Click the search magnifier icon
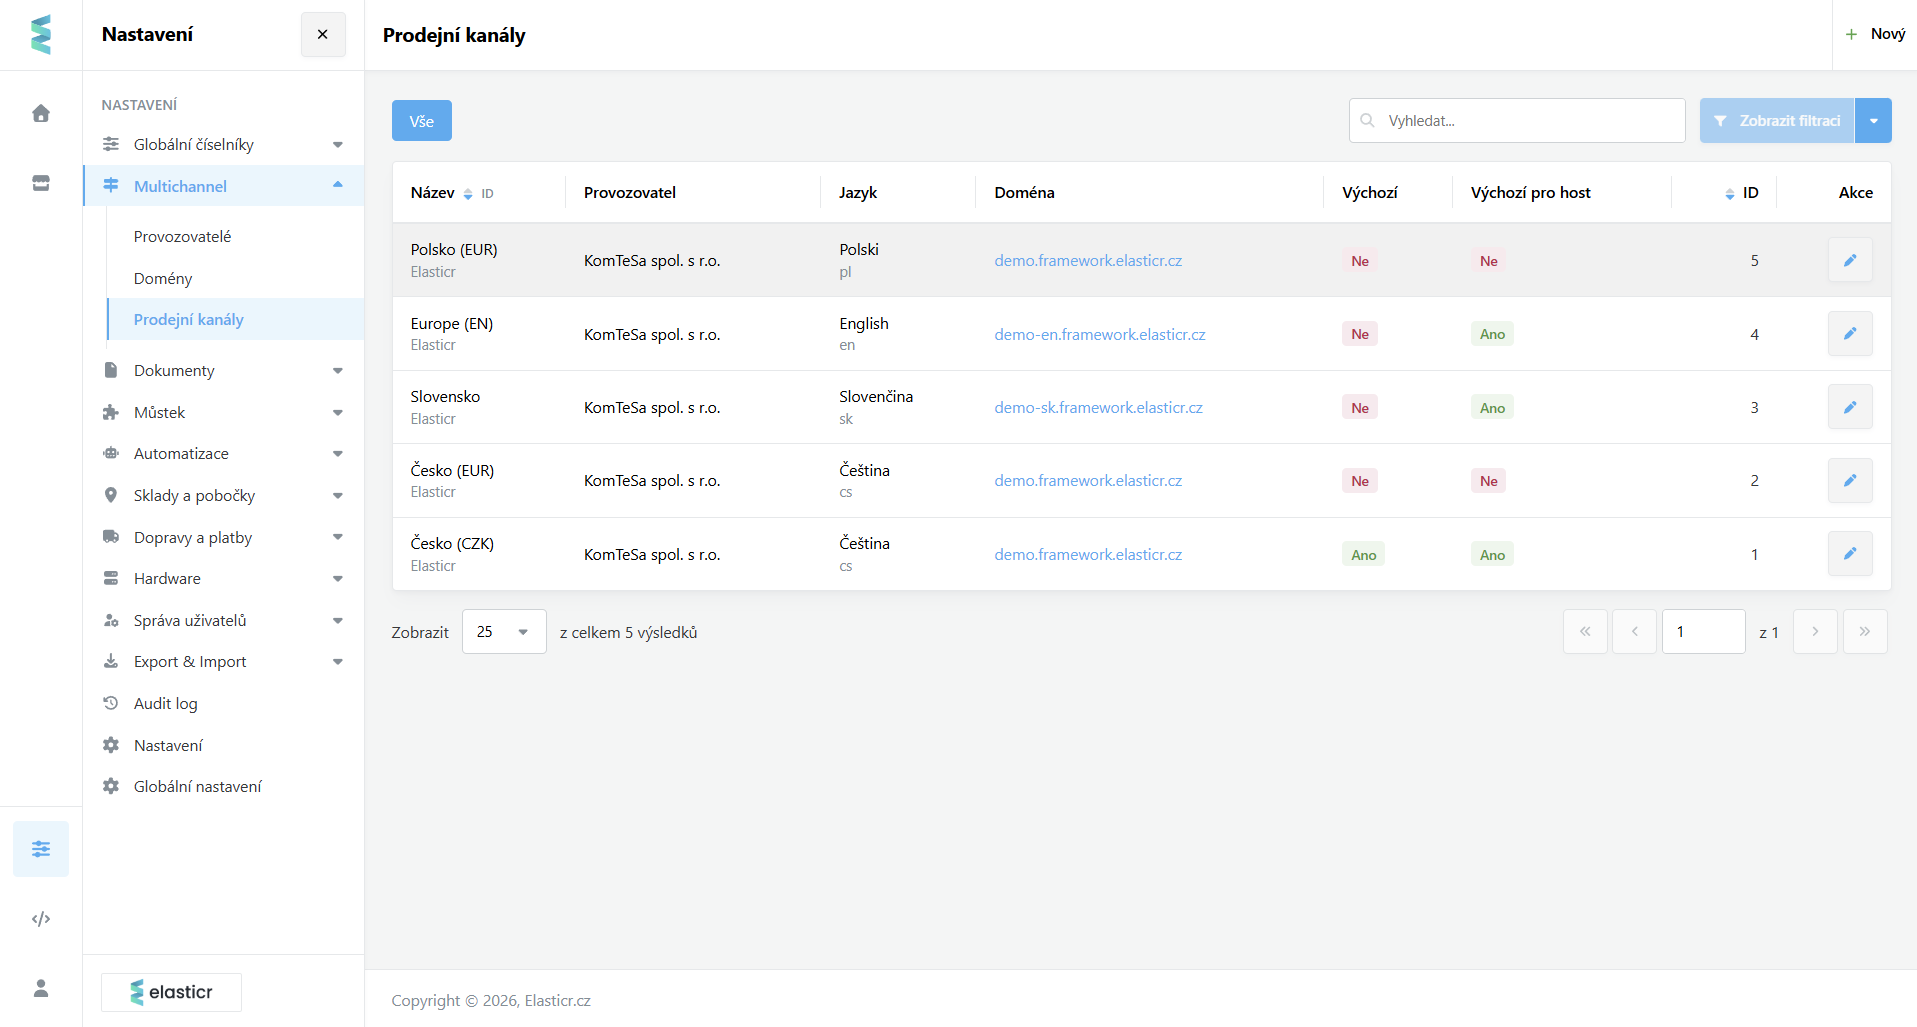Screen dimensions: 1917x1027 coord(1367,120)
